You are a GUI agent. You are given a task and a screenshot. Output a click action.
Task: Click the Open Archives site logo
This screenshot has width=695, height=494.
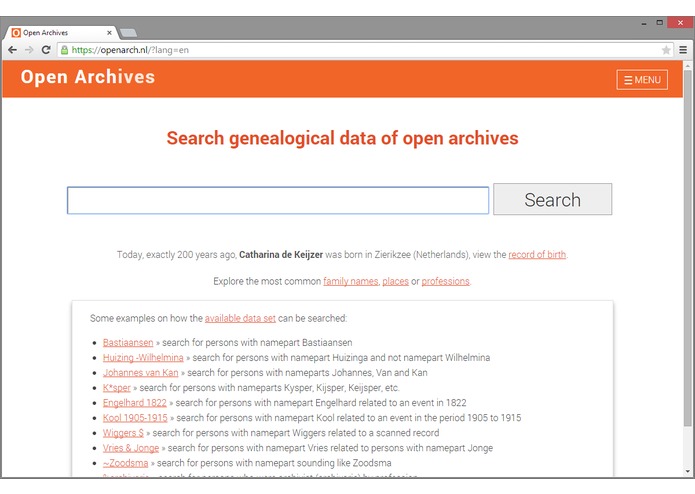pos(88,77)
